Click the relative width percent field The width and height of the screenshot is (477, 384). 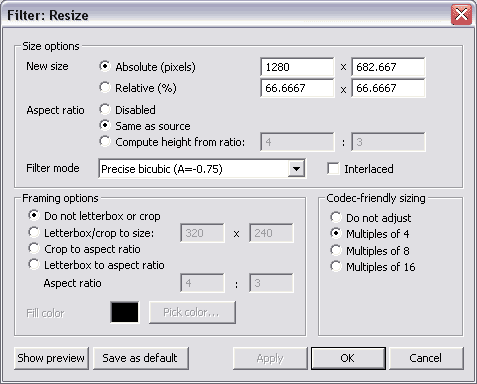tap(297, 88)
